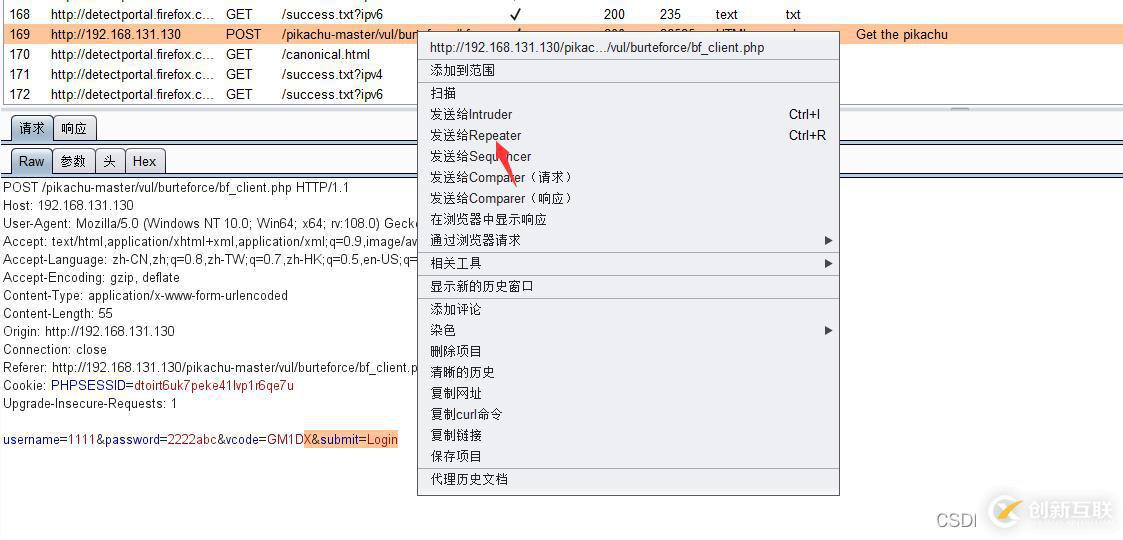Click '清晰的历史' menu entry
This screenshot has width=1123, height=540.
[628, 372]
